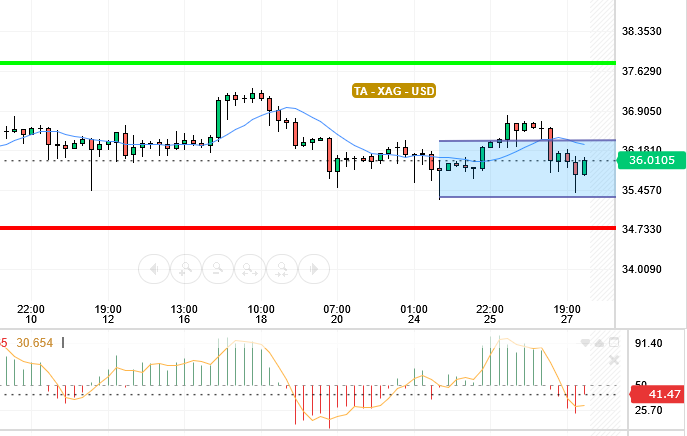Select the orange signal line in indicator pane
Viewport: 687px width, 436px height.
pyautogui.click(x=285, y=378)
